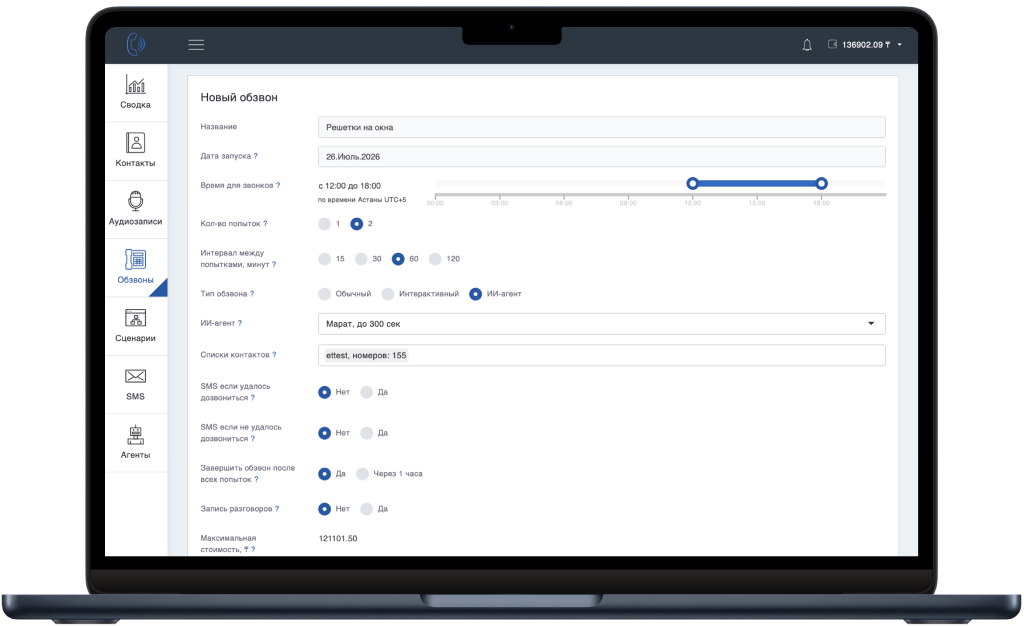Screen dimensions: 1024x626
Task: Click help icon next to Запись разговоров
Action: point(277,509)
